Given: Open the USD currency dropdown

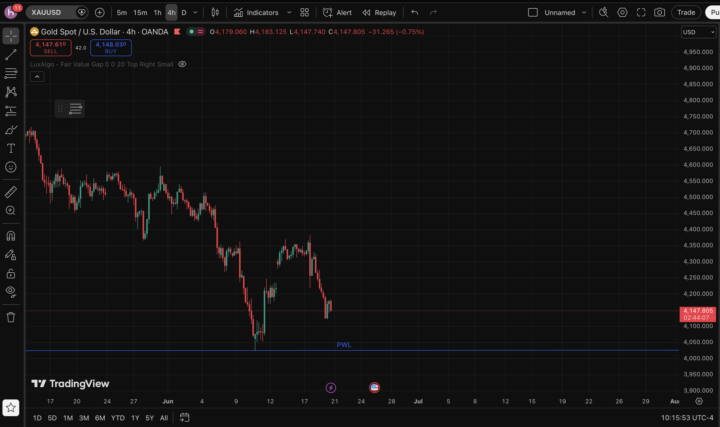Looking at the screenshot, I should 698,32.
